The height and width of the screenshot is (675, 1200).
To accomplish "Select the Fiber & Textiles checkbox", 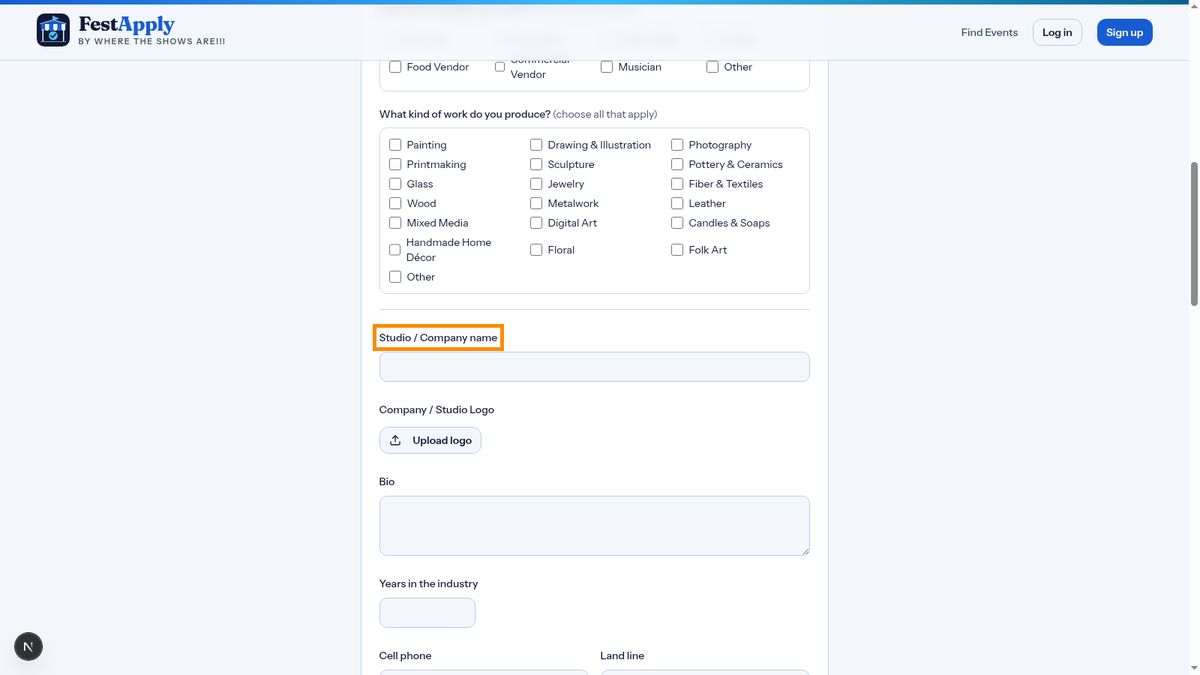I will click(x=677, y=184).
